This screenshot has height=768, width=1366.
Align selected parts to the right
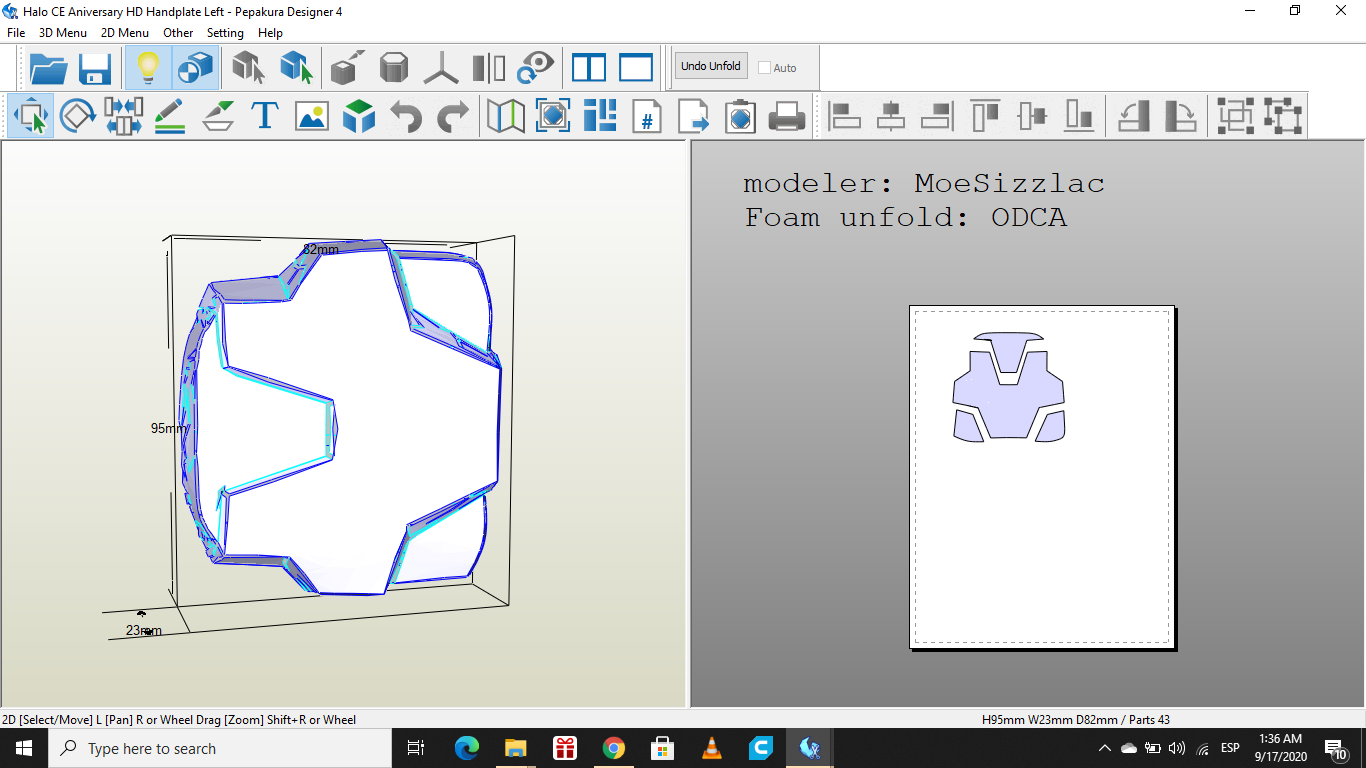[937, 116]
